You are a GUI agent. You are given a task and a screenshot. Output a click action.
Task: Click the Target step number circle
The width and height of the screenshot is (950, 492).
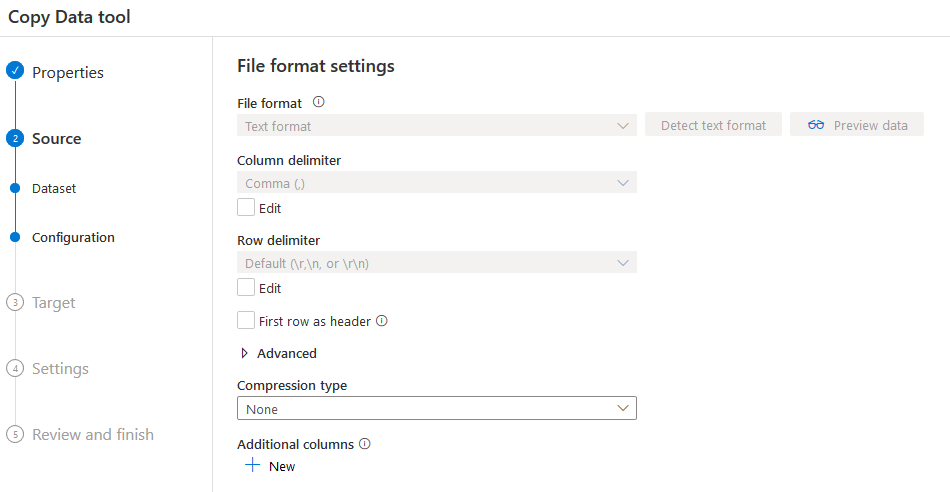point(14,303)
